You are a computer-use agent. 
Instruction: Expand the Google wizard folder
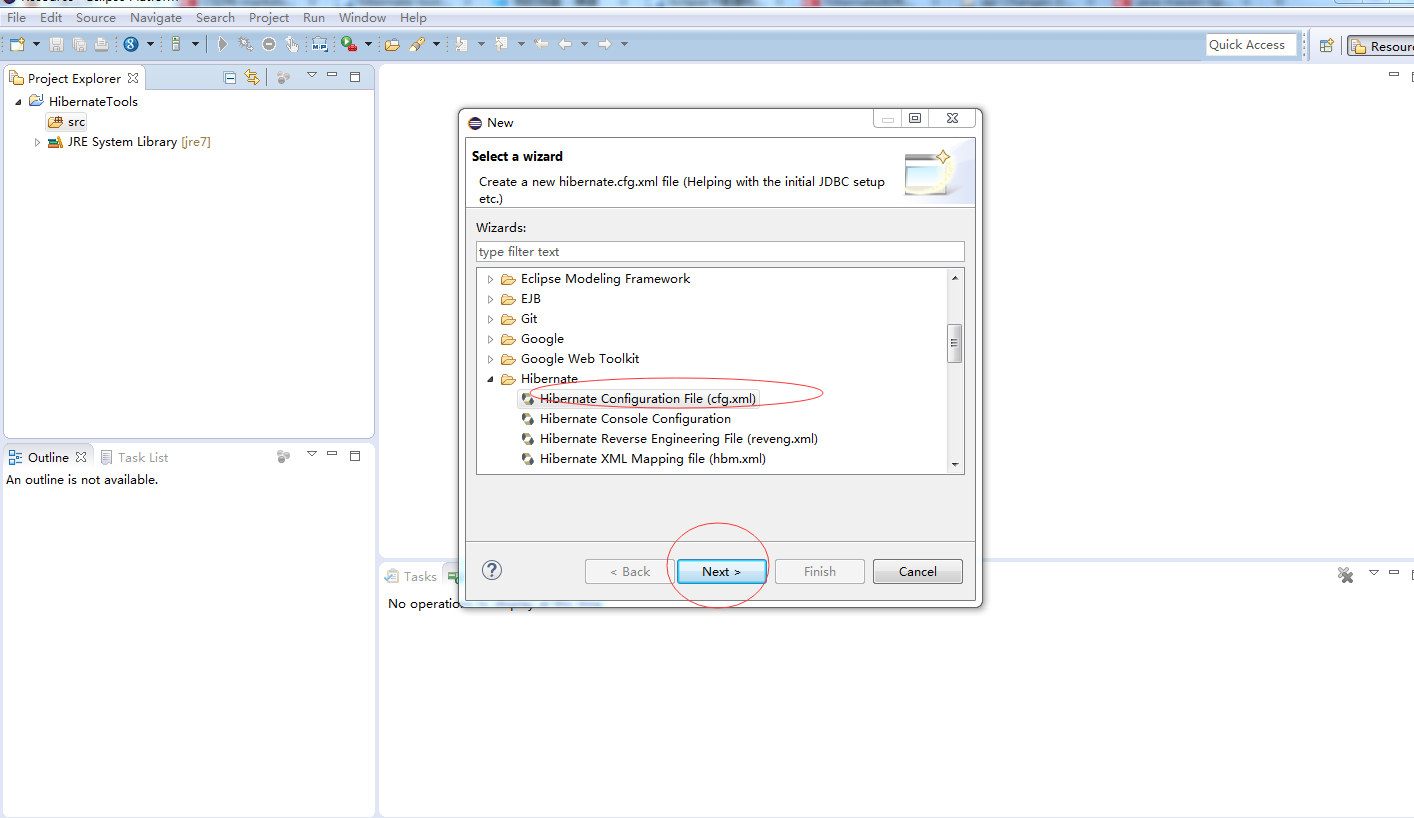point(490,339)
